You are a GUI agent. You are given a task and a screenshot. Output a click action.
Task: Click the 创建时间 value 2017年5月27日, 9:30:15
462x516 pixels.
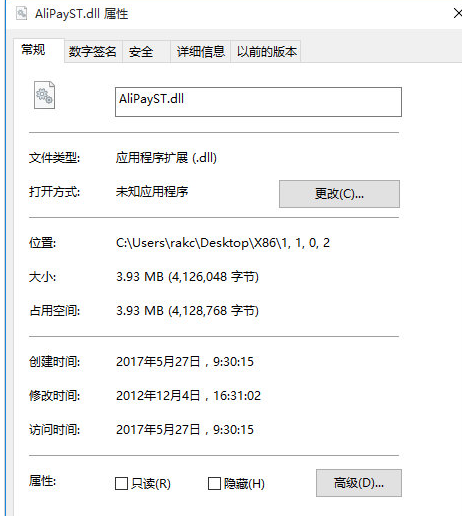coord(185,362)
